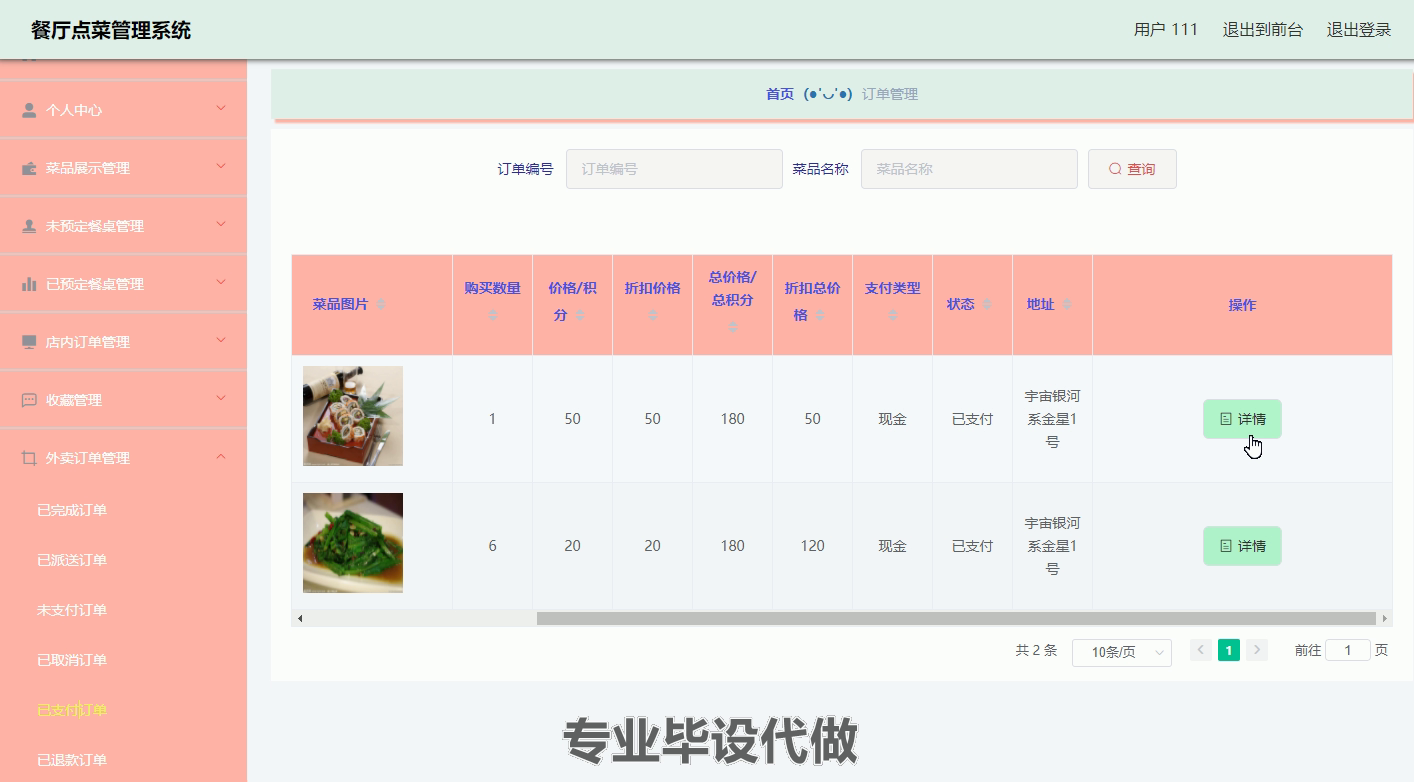Click the chat bubble icon beside 收藏管理
The image size is (1414, 782).
pyautogui.click(x=29, y=400)
